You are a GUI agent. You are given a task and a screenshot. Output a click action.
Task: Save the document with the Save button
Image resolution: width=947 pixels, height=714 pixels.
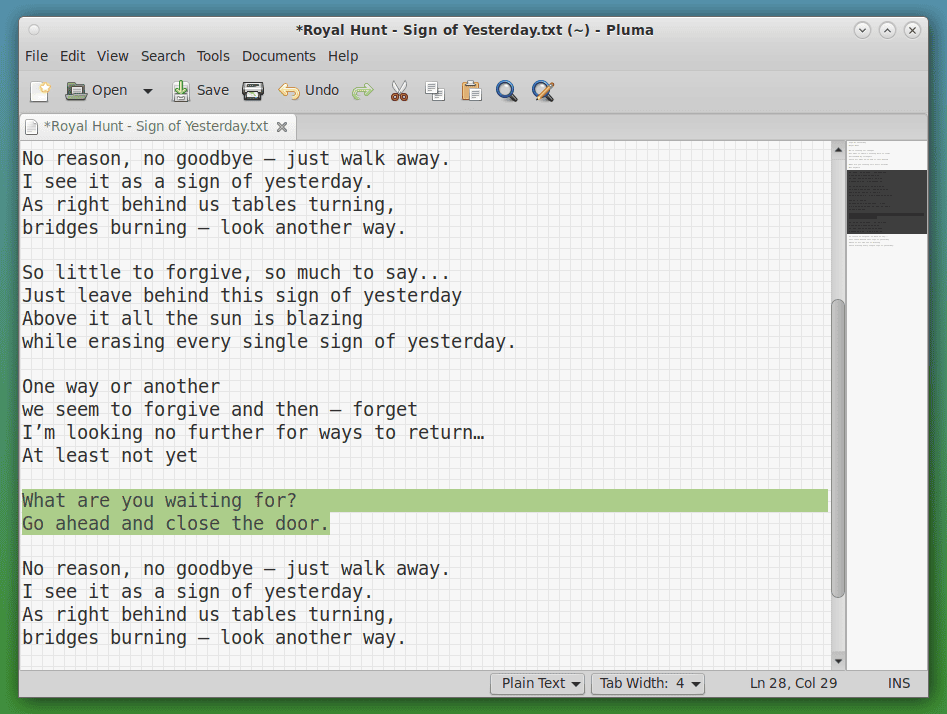click(200, 91)
